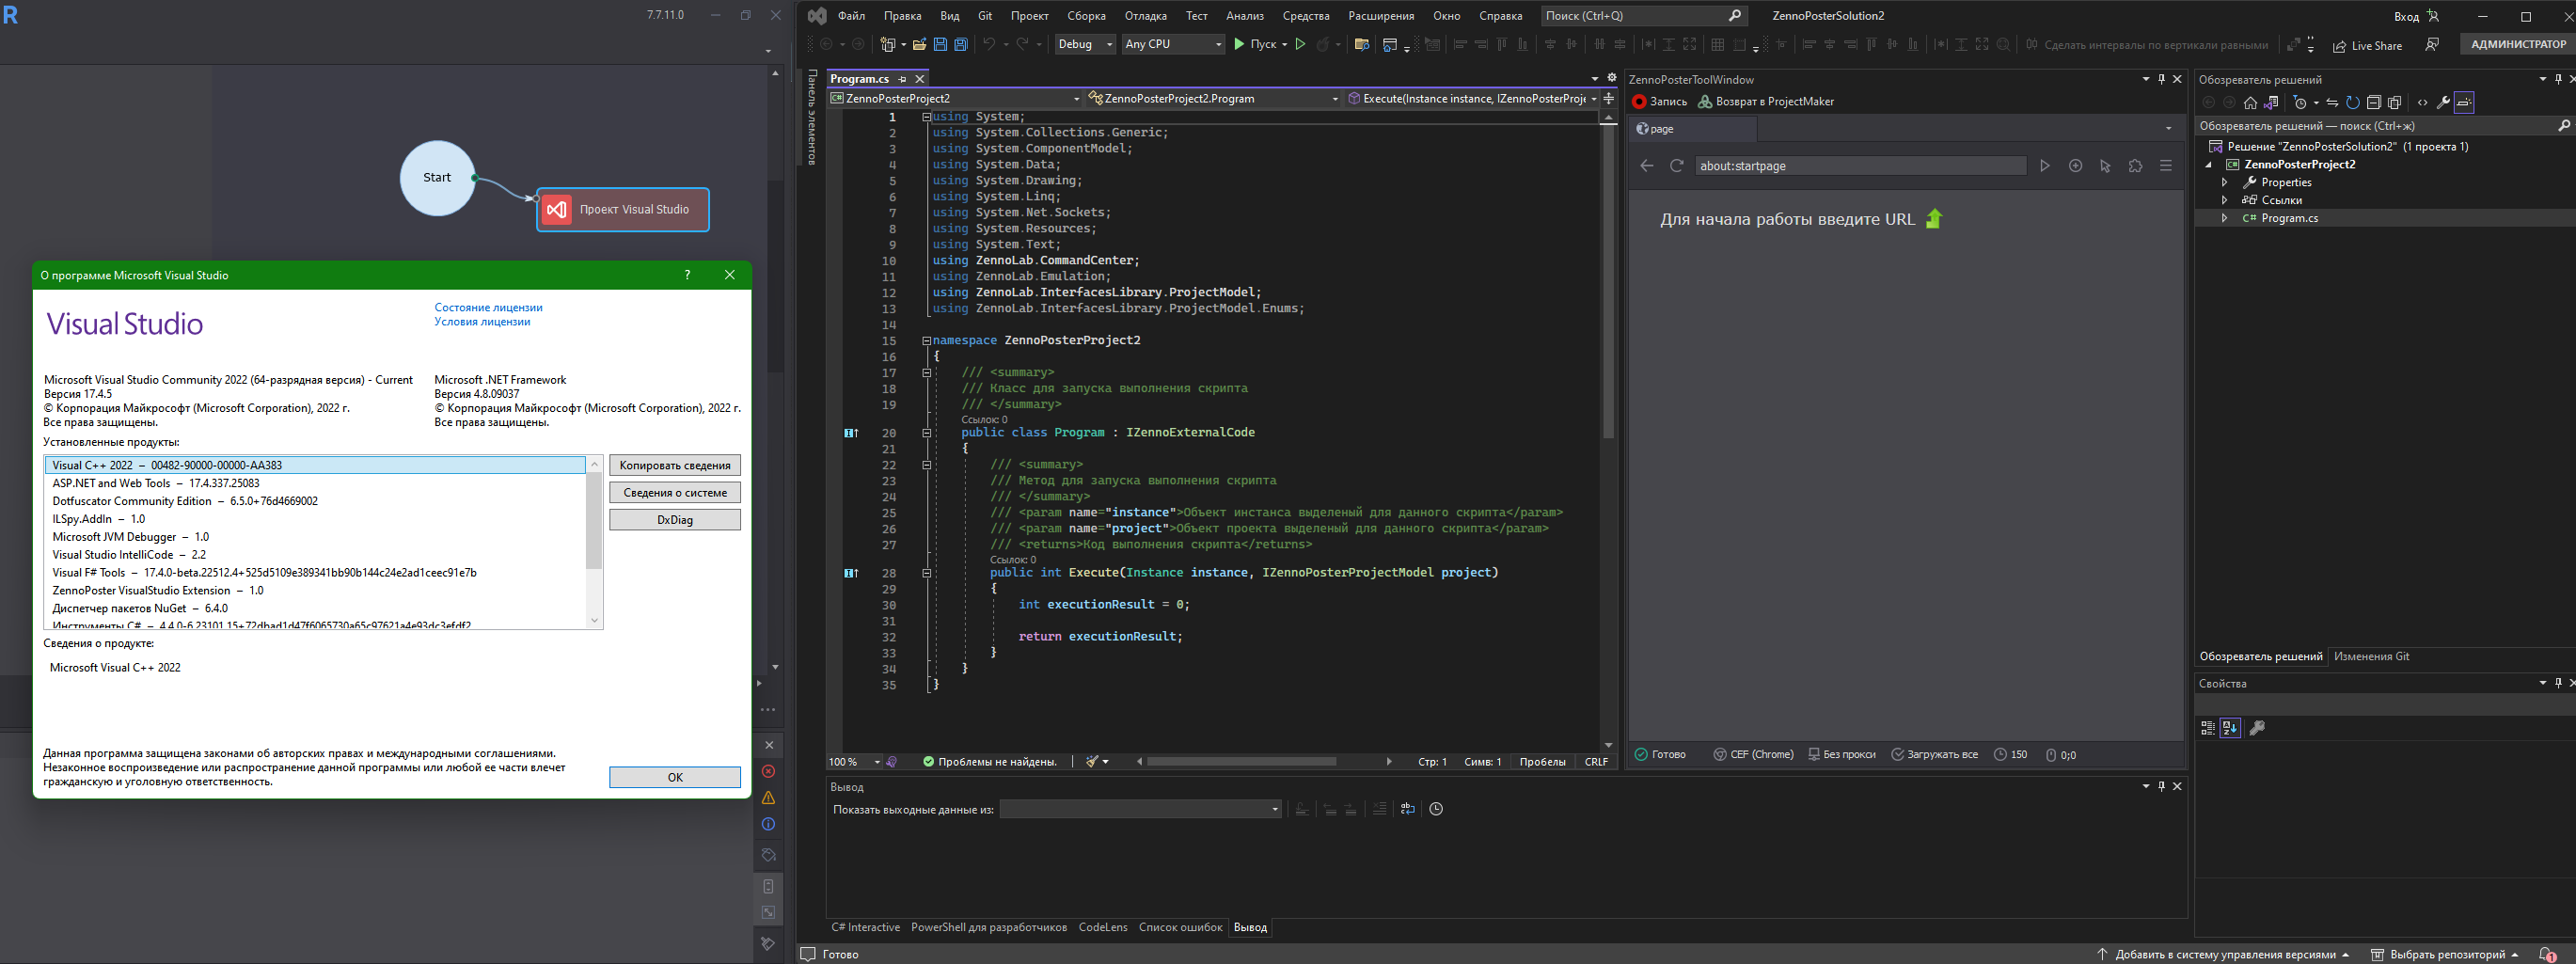Click the about:startpage URL field
The width and height of the screenshot is (2576, 964).
(x=1860, y=166)
